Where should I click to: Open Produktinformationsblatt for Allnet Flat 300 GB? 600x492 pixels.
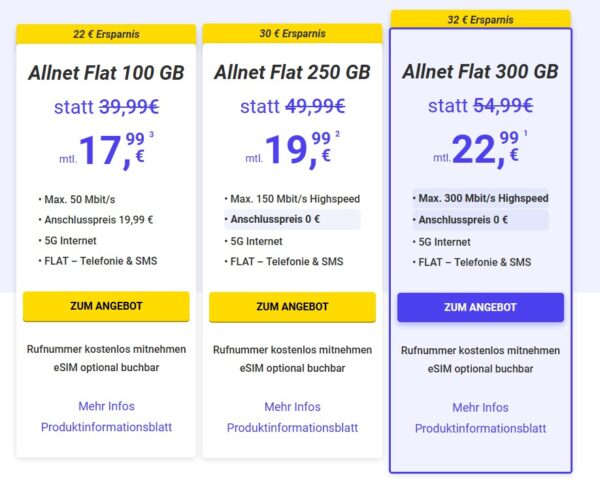[x=480, y=429]
